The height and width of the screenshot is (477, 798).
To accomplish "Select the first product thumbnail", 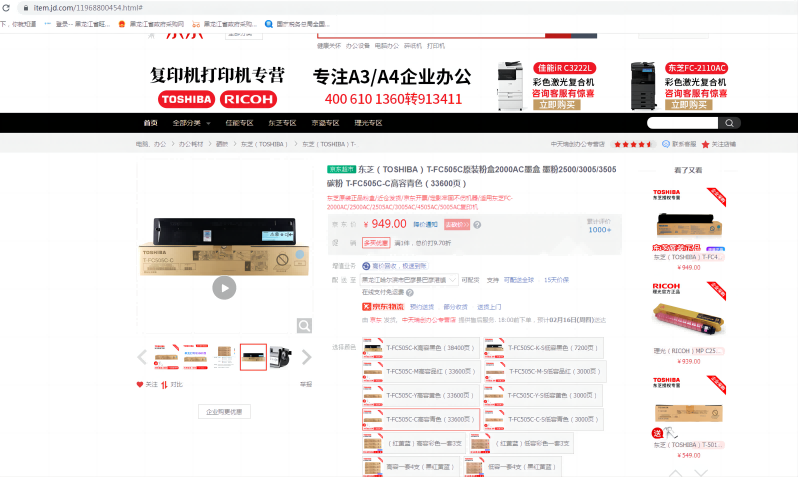I will click(166, 357).
